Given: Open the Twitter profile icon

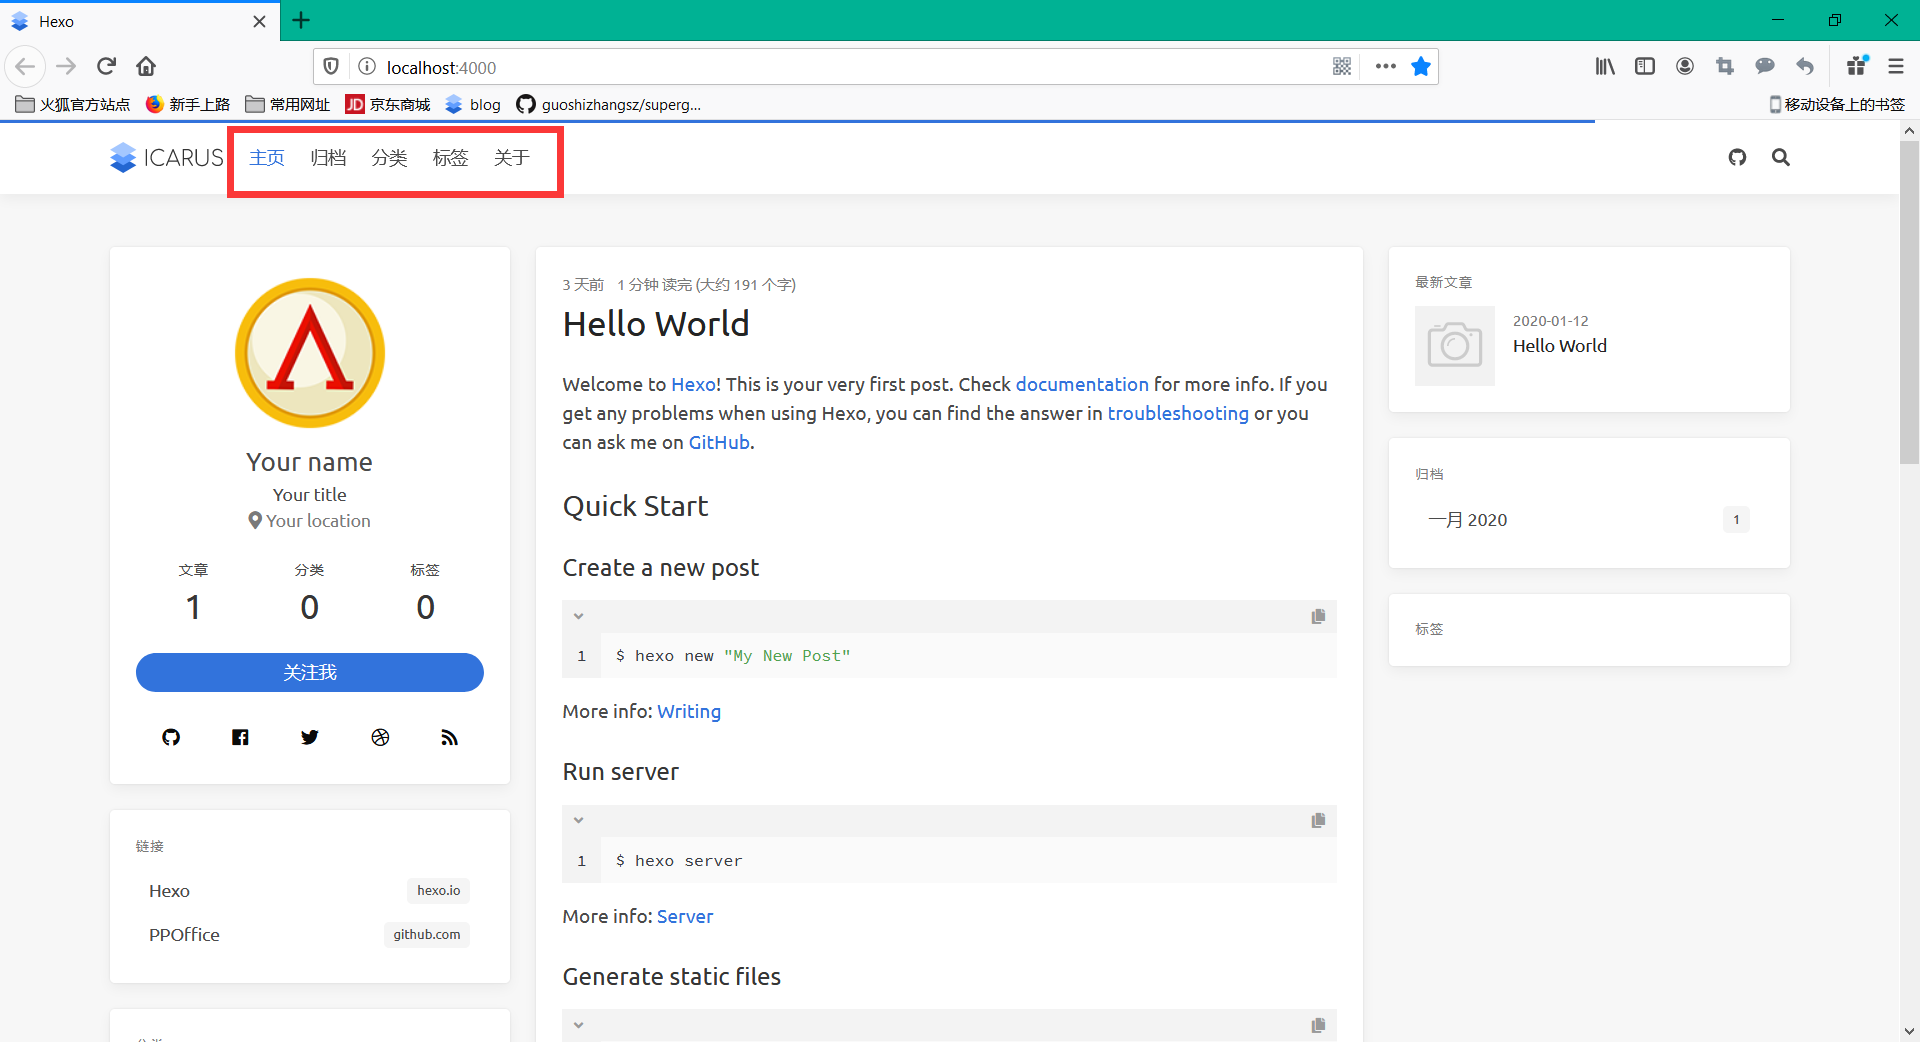Looking at the screenshot, I should point(310,737).
